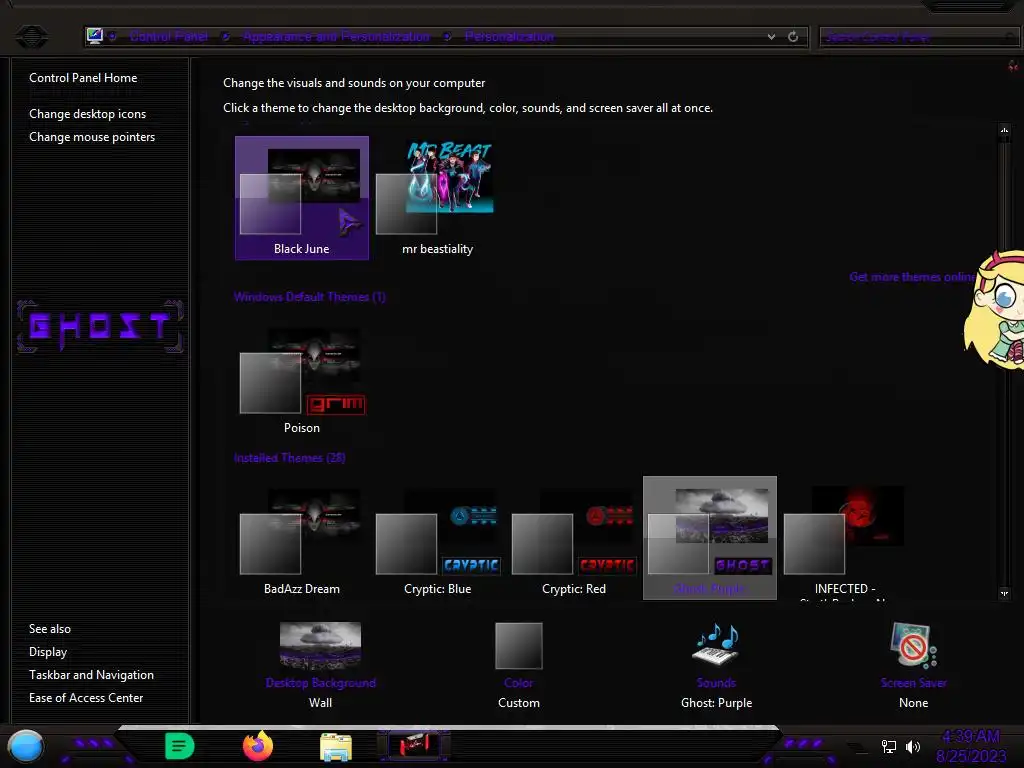Image resolution: width=1024 pixels, height=768 pixels.
Task: Open the Sounds music notes icon
Action: coord(716,645)
